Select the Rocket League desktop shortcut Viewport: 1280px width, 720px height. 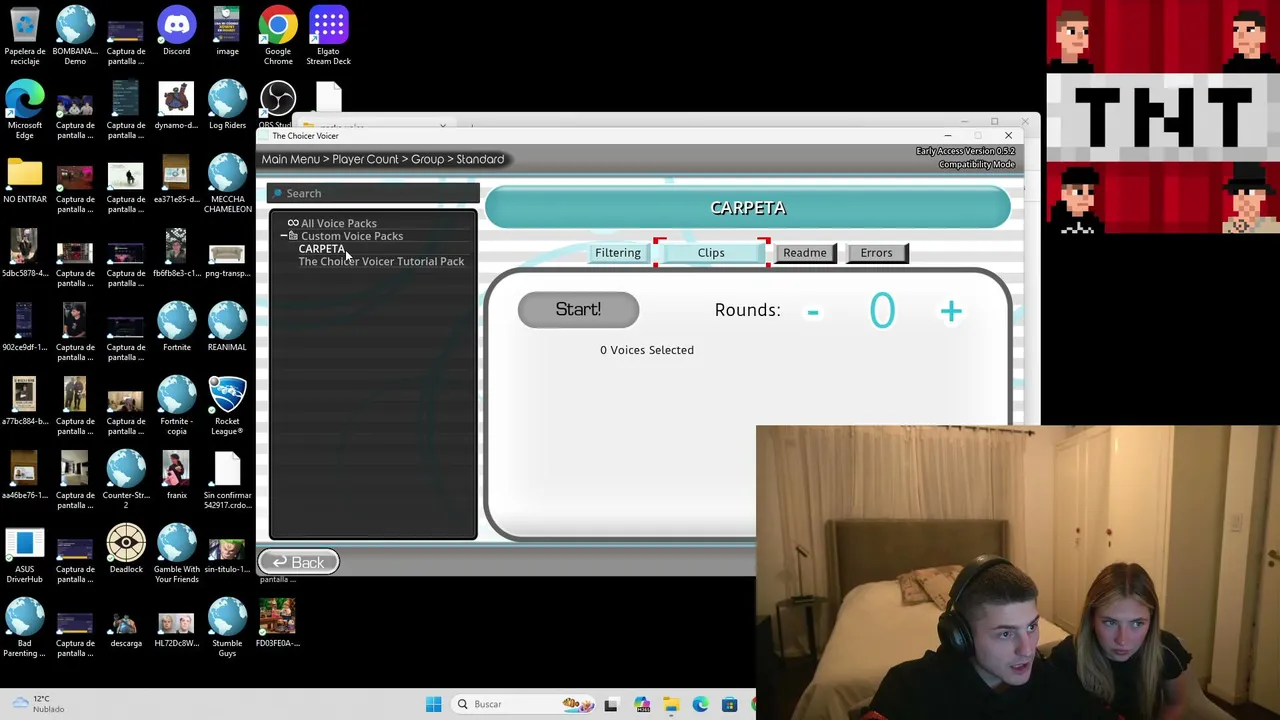[x=227, y=406]
